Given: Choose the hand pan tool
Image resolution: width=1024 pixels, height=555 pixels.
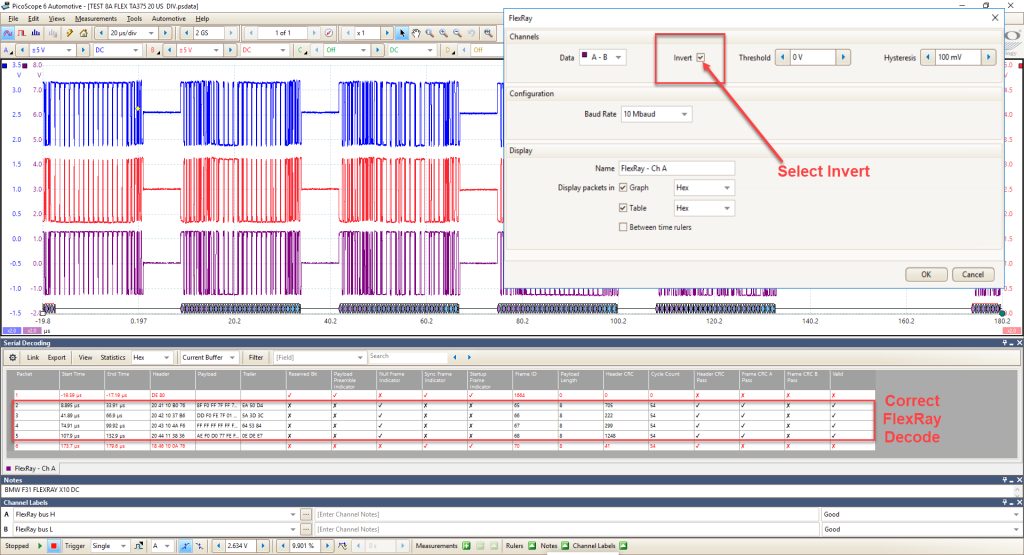Looking at the screenshot, I should (415, 33).
